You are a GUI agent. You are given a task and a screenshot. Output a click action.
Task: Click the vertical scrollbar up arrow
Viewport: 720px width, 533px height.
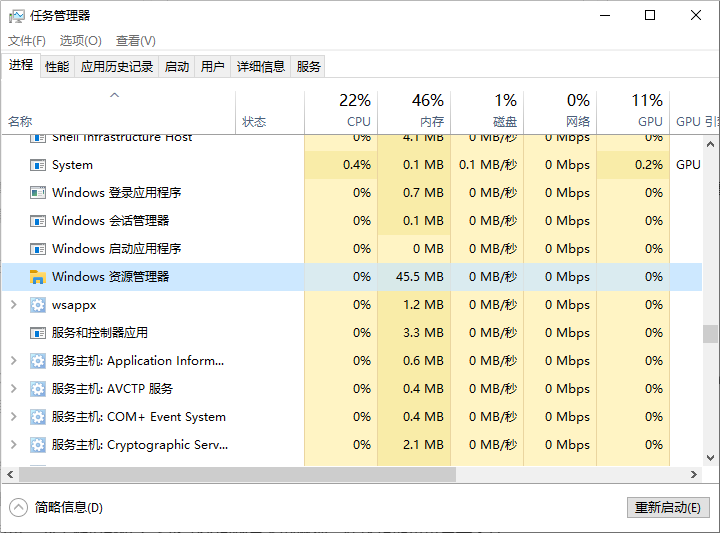tap(710, 144)
